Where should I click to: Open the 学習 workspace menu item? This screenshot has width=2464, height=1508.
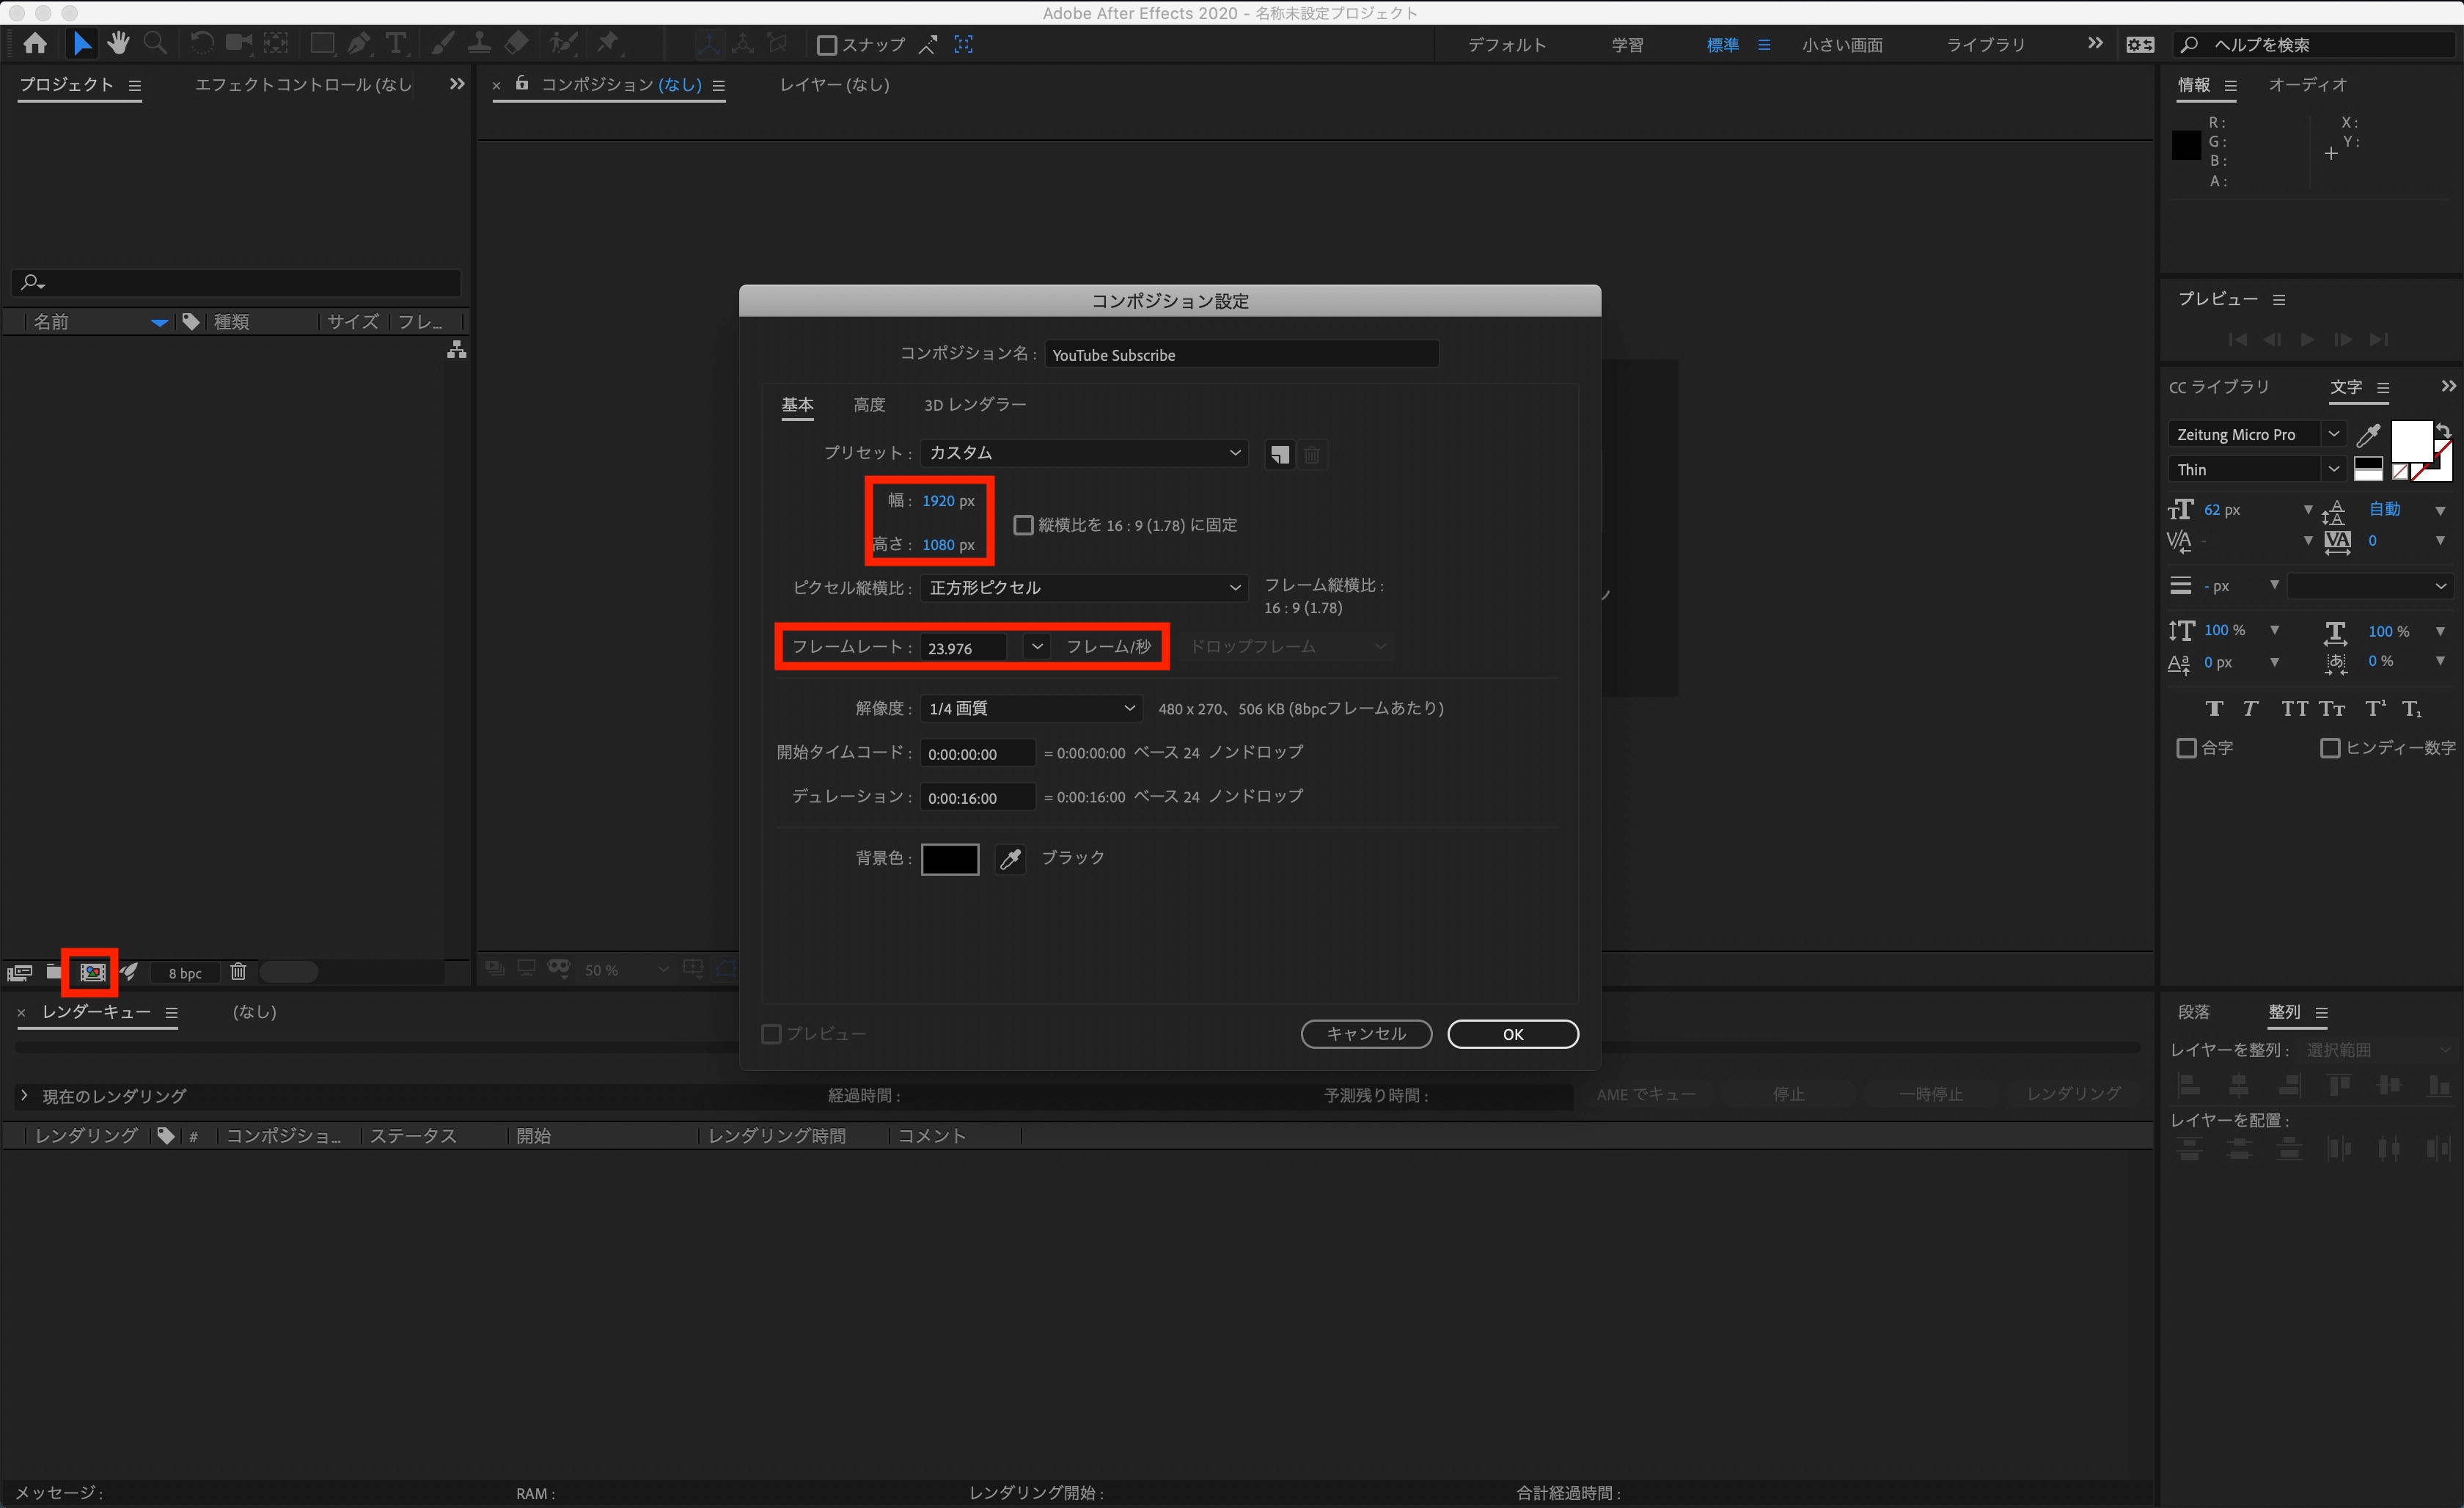[1626, 44]
